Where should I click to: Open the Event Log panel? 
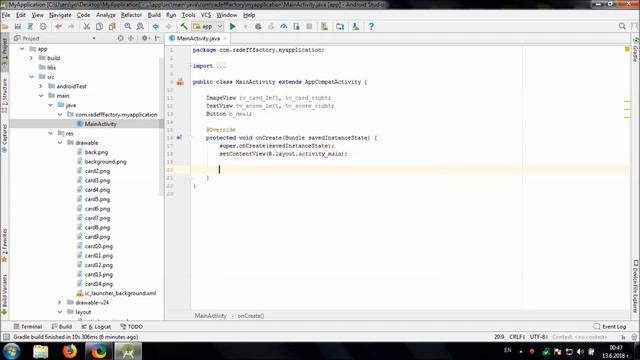[609, 327]
